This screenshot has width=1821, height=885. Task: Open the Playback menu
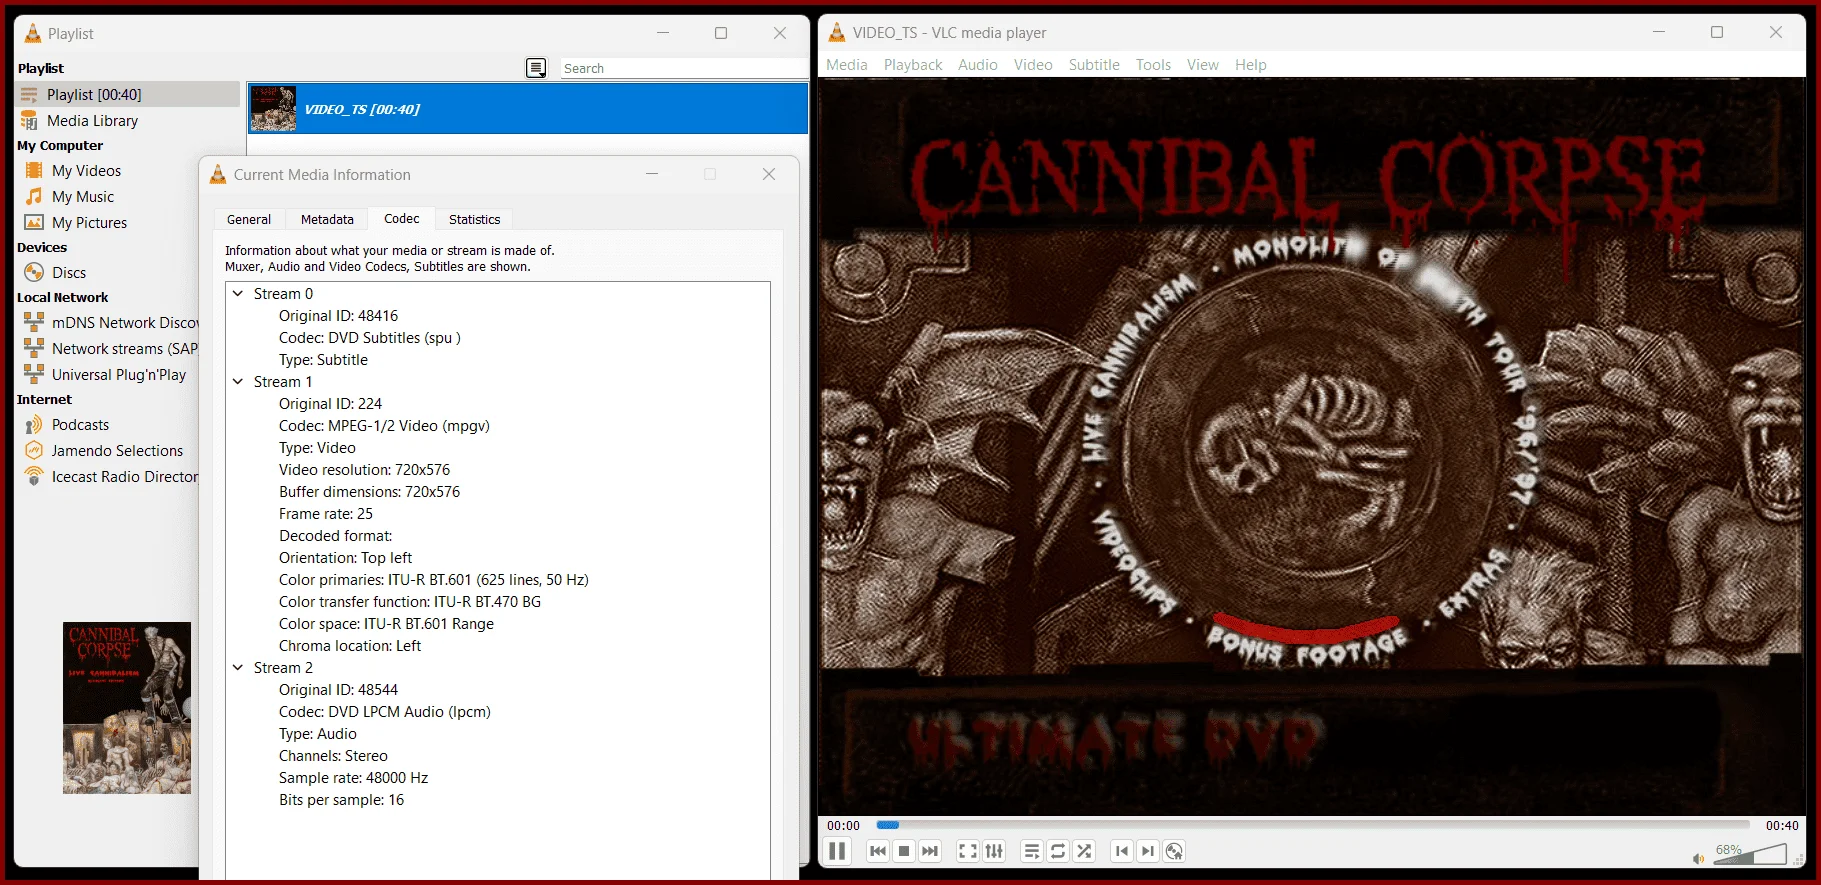click(913, 64)
